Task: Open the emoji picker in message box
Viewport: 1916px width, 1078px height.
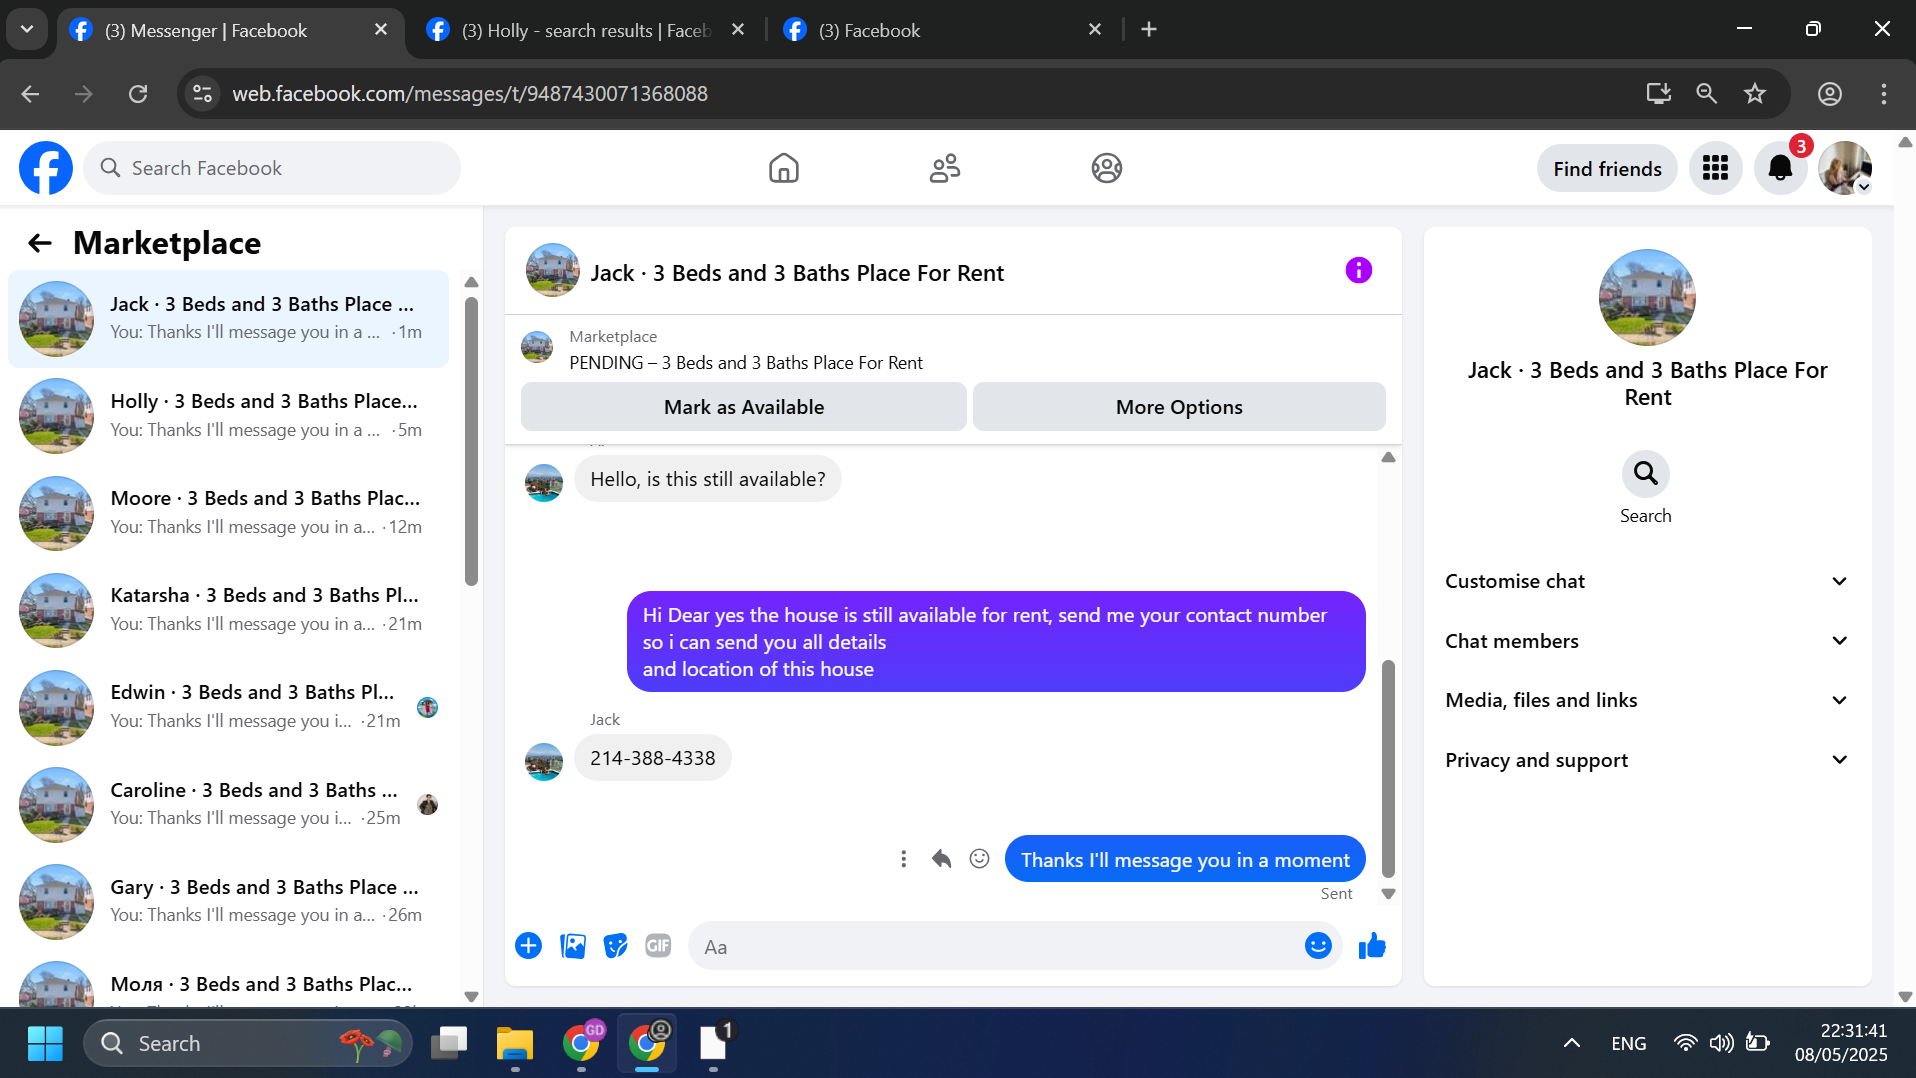Action: pyautogui.click(x=1319, y=946)
